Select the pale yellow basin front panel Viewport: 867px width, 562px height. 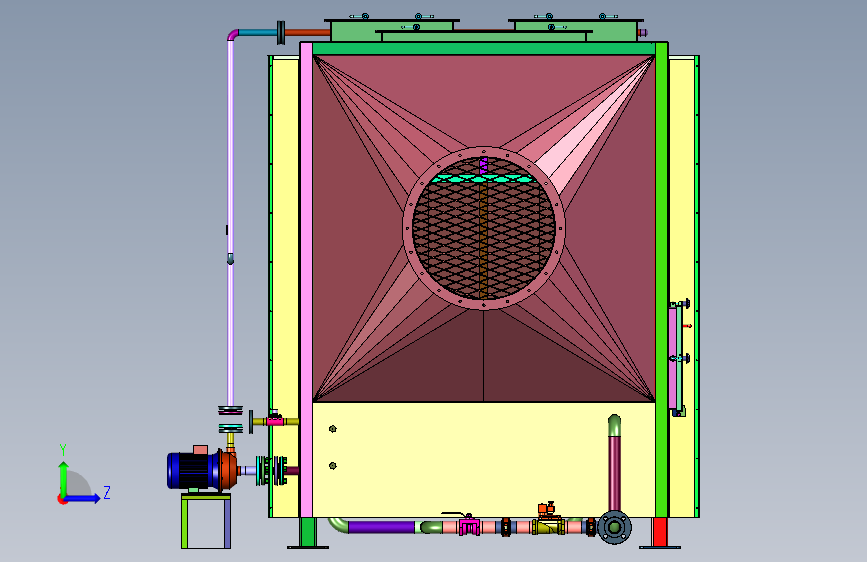point(484,460)
